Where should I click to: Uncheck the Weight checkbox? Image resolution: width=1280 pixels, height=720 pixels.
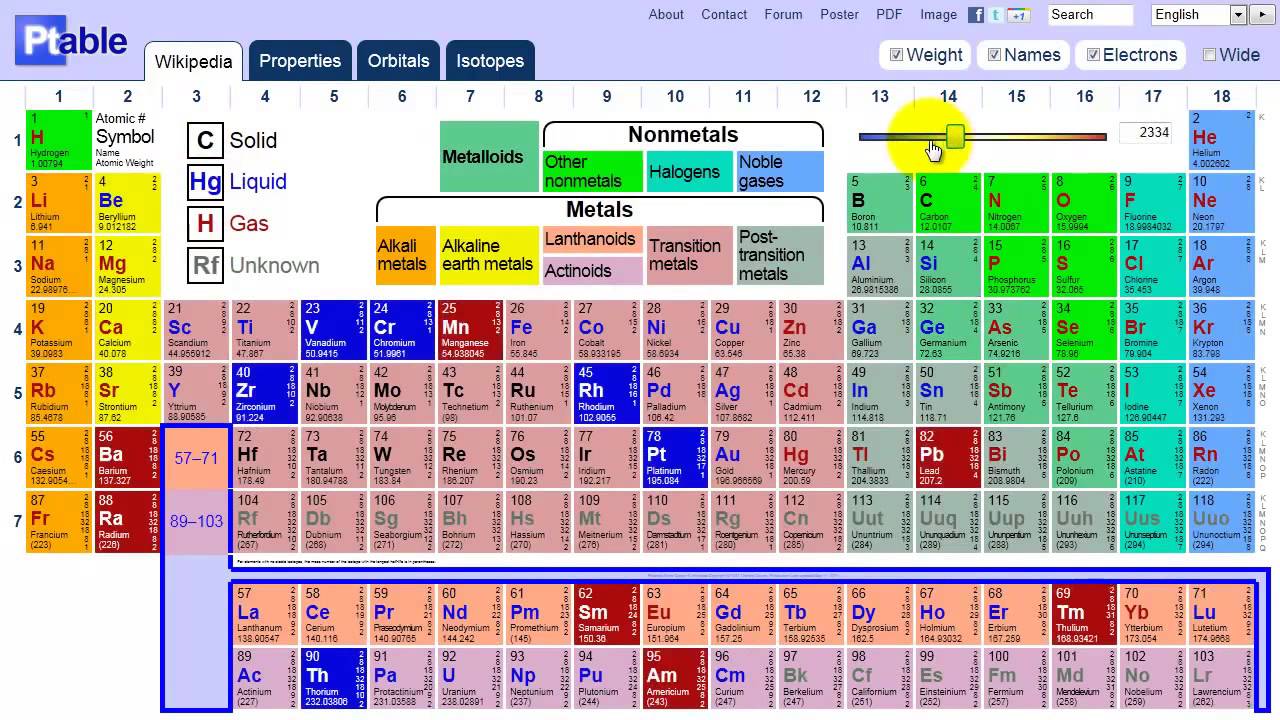pos(897,55)
